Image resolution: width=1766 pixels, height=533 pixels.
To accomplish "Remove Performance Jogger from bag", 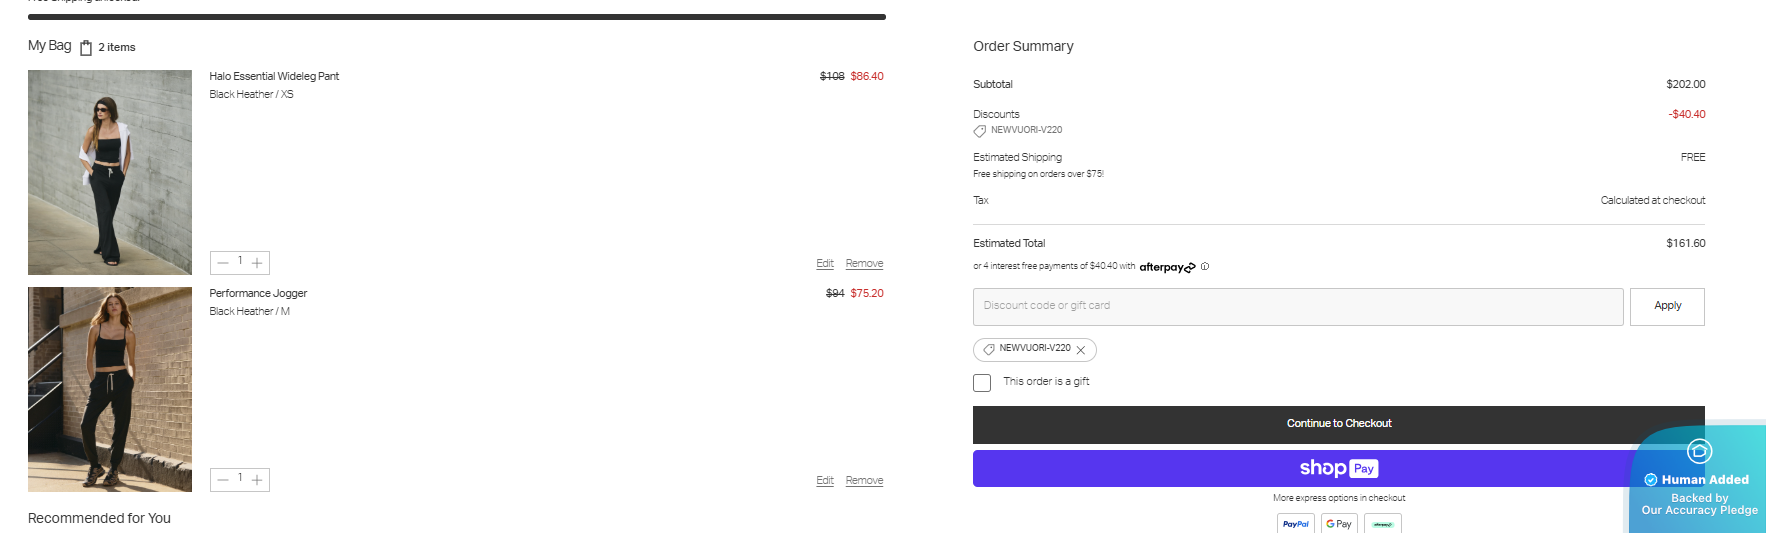I will click(864, 481).
